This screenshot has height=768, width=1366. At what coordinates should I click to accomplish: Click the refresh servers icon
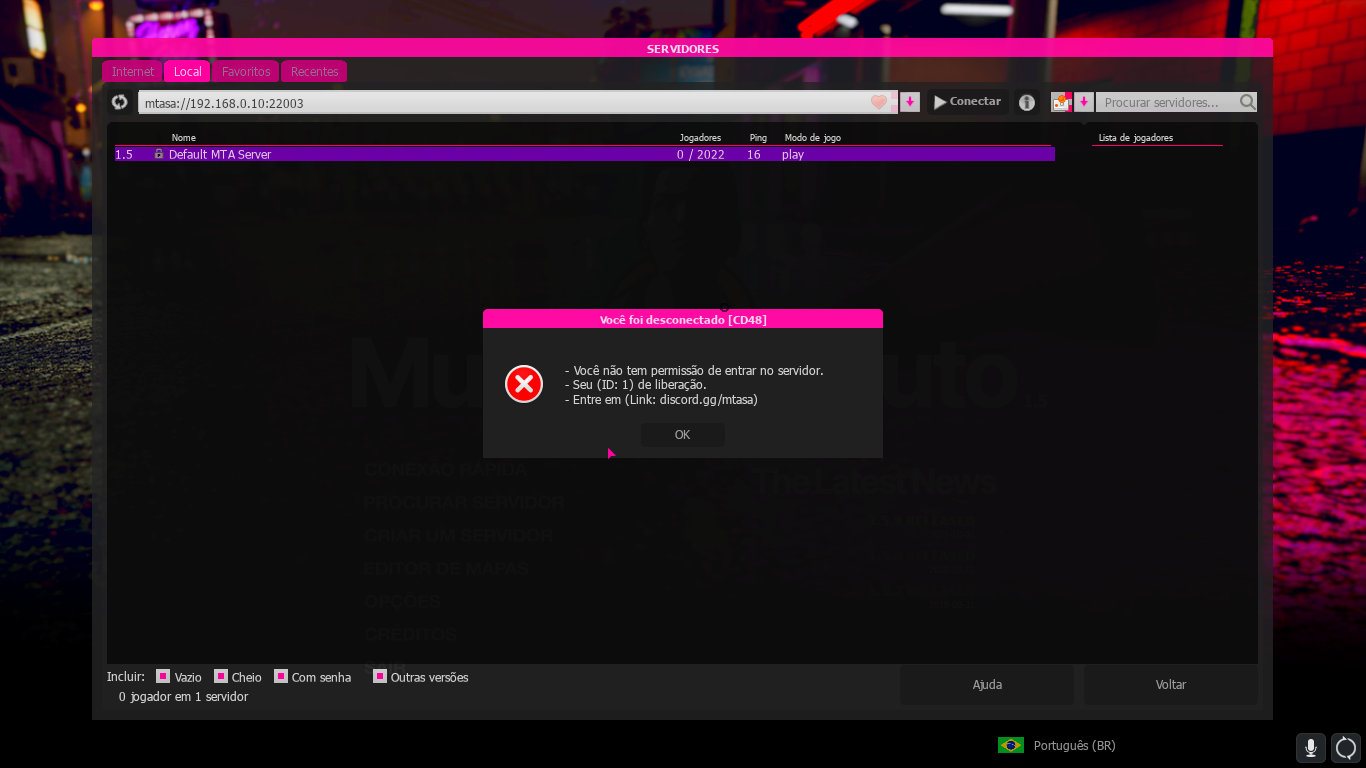pyautogui.click(x=119, y=101)
